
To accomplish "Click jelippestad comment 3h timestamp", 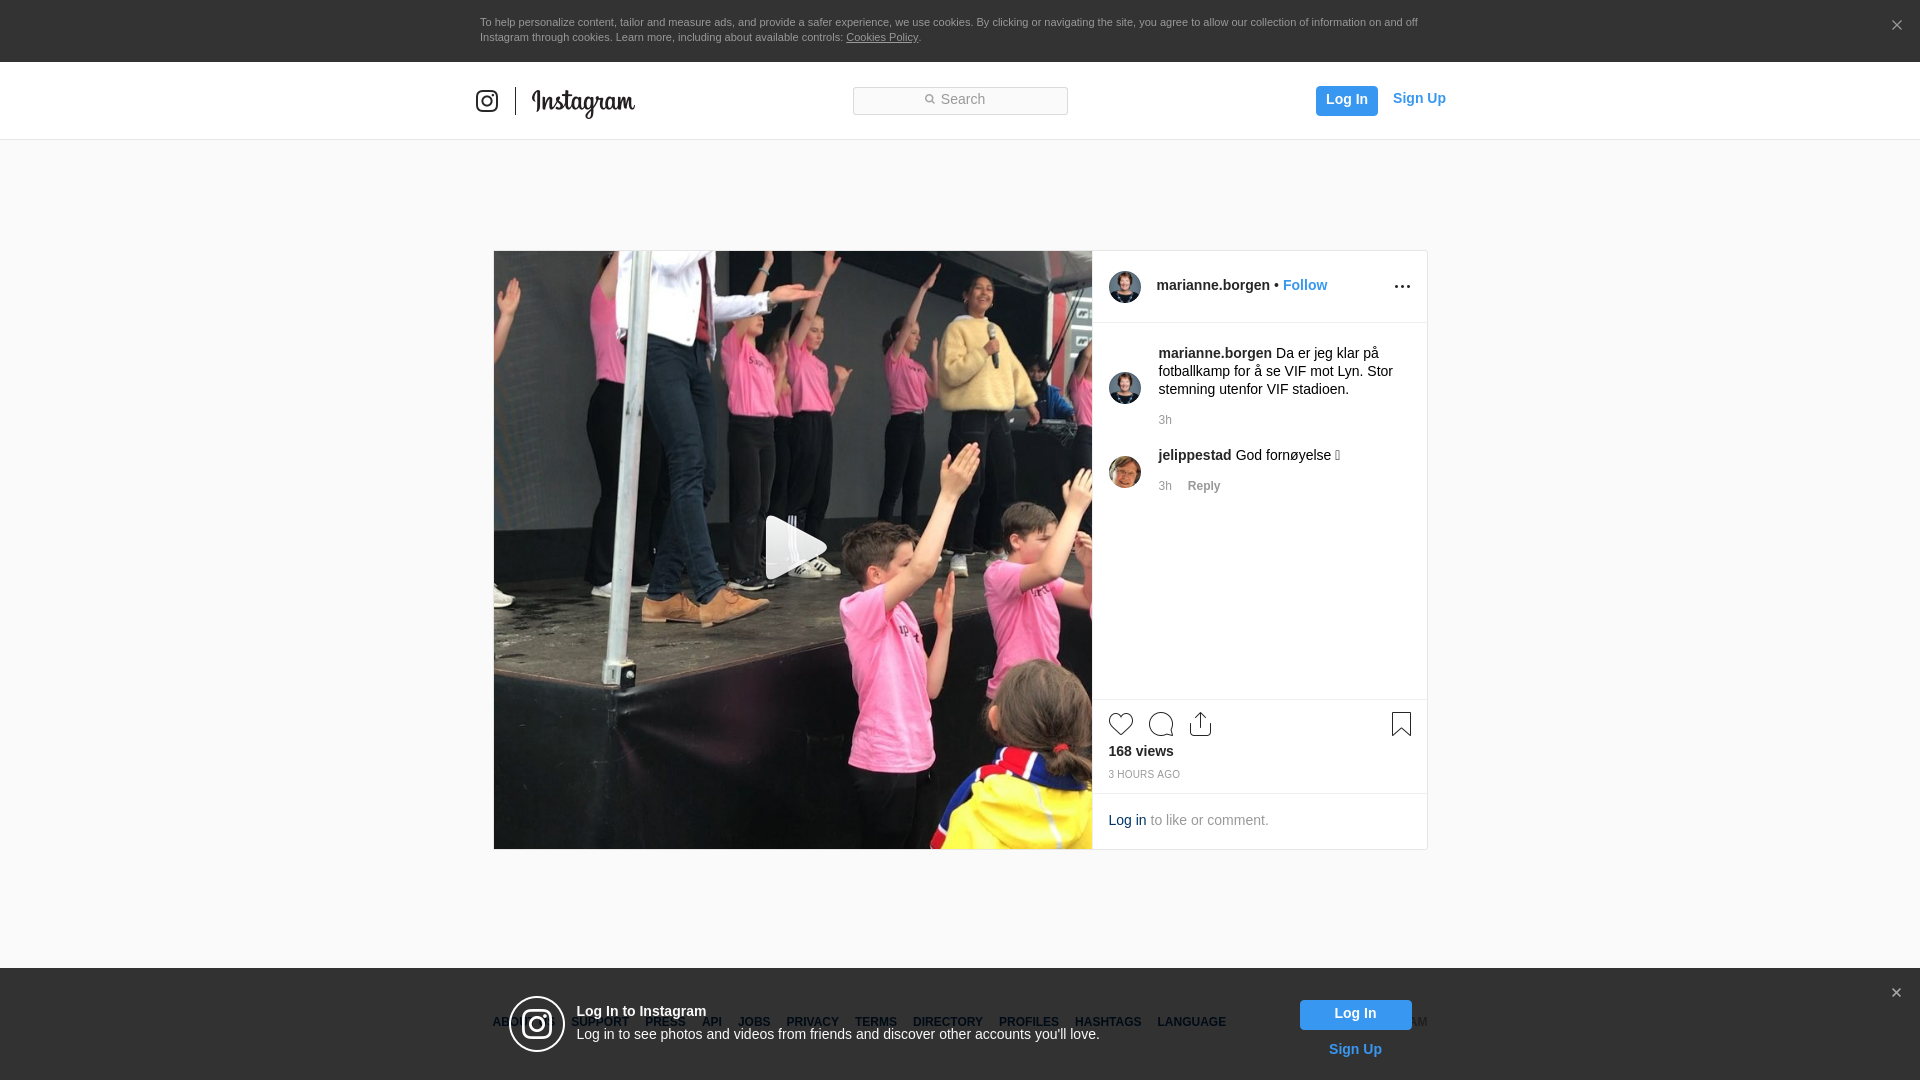I will click(1165, 486).
